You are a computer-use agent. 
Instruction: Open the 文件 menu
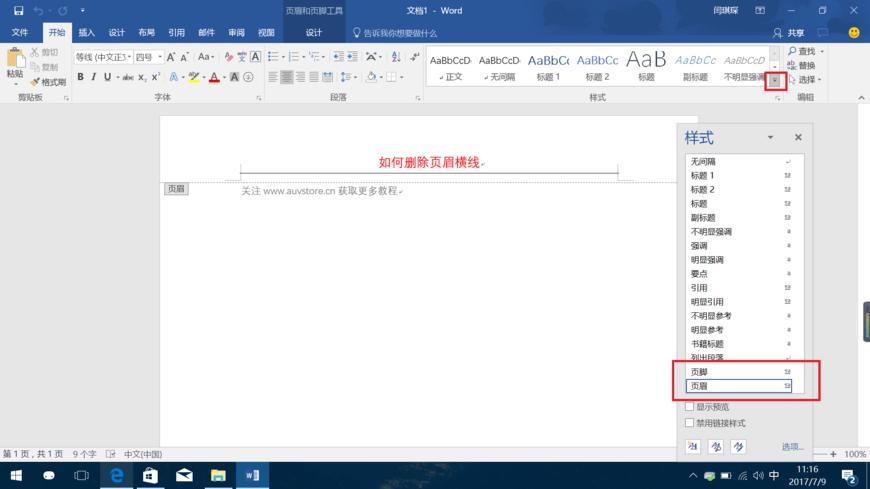19,33
